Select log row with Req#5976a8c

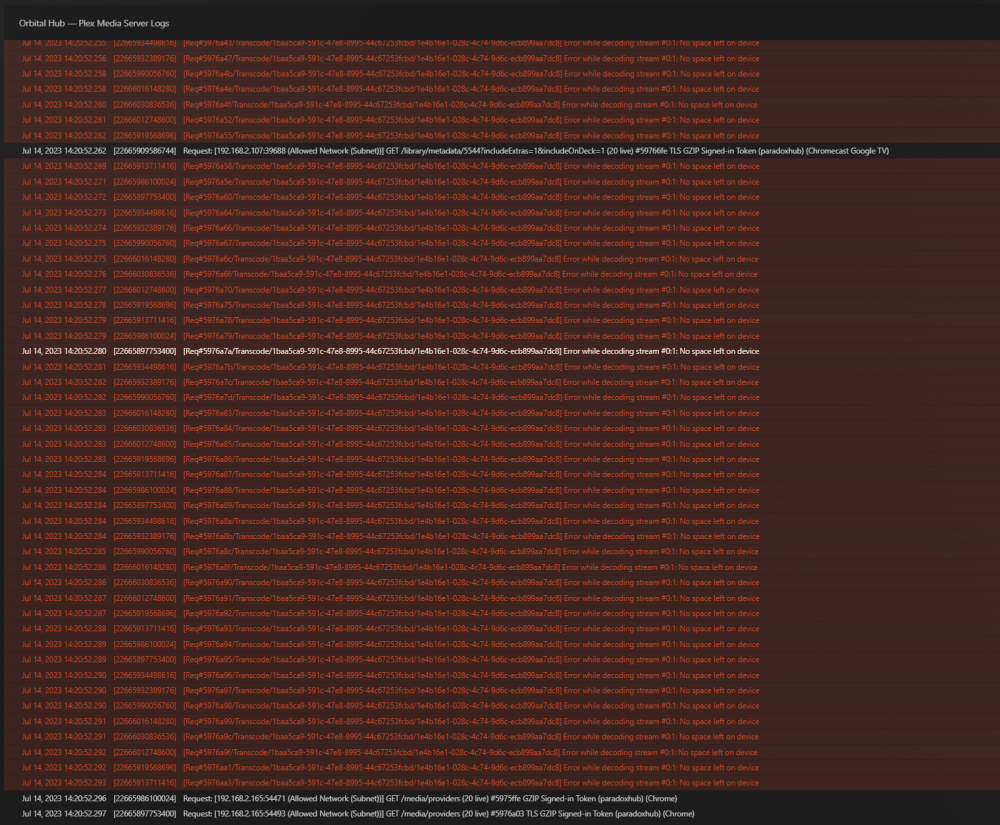point(500,552)
